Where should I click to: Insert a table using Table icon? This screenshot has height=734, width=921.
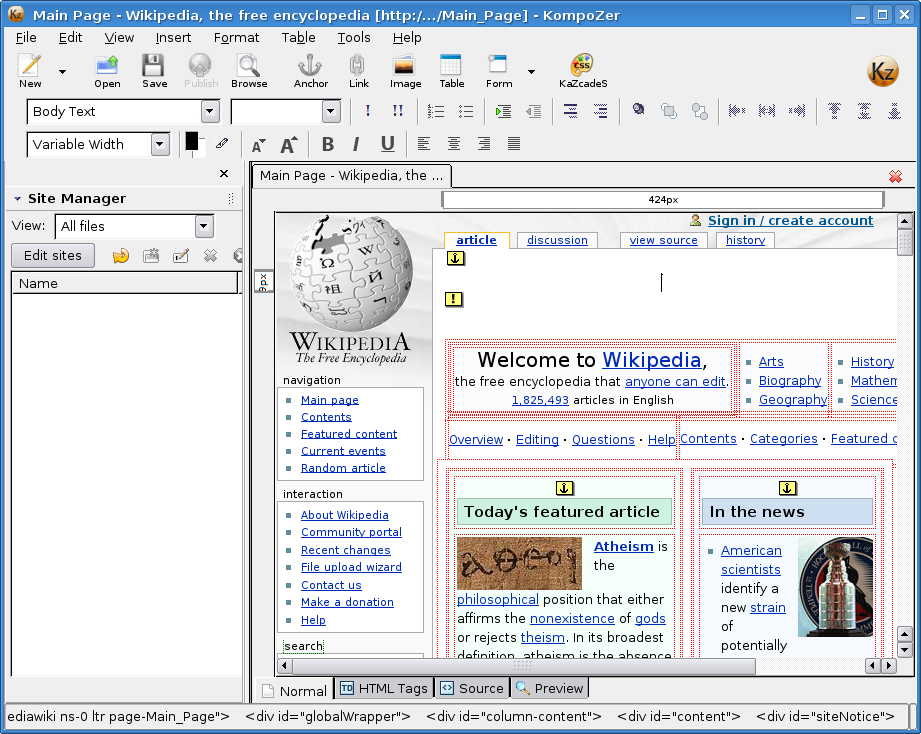(452, 70)
